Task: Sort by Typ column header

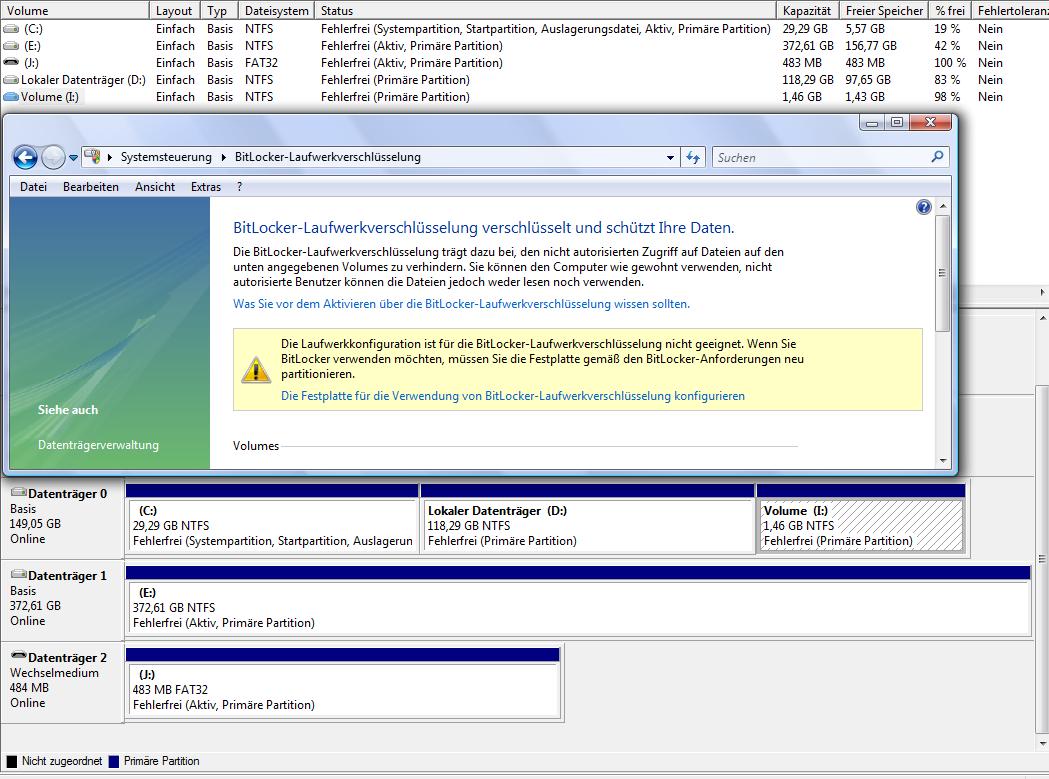Action: [x=217, y=11]
